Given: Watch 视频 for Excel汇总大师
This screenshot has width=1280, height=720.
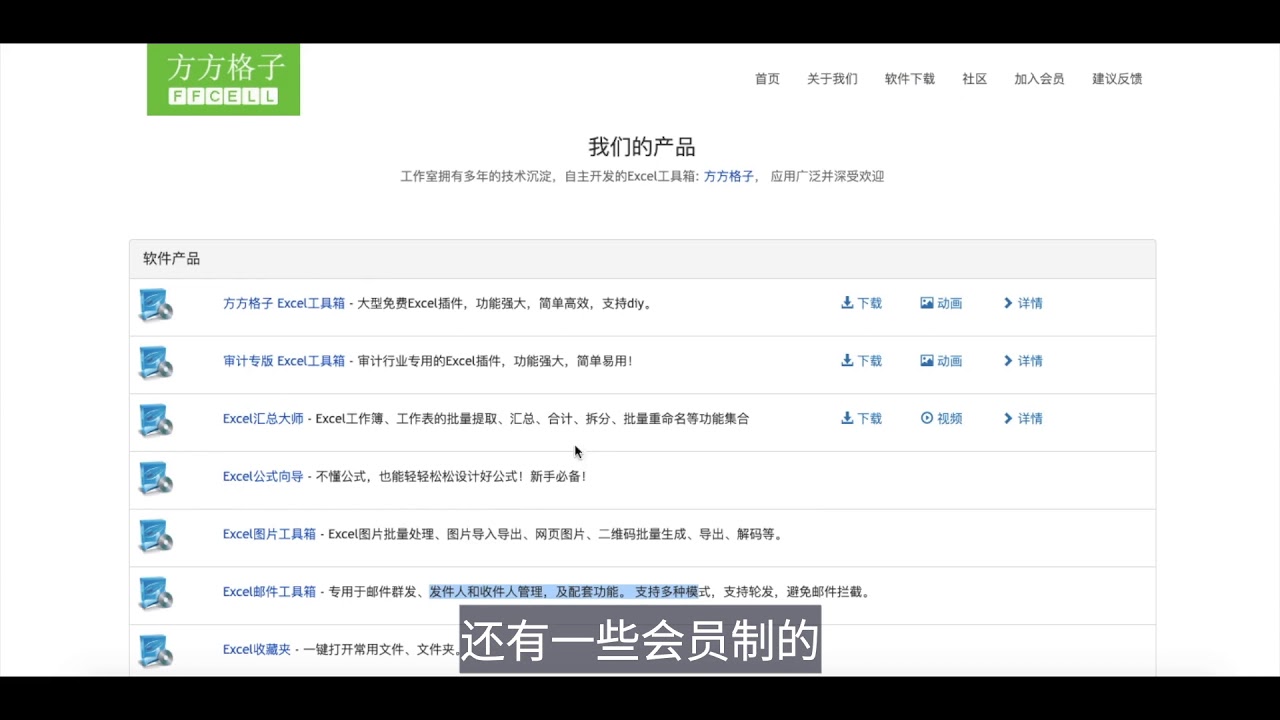Looking at the screenshot, I should (941, 419).
